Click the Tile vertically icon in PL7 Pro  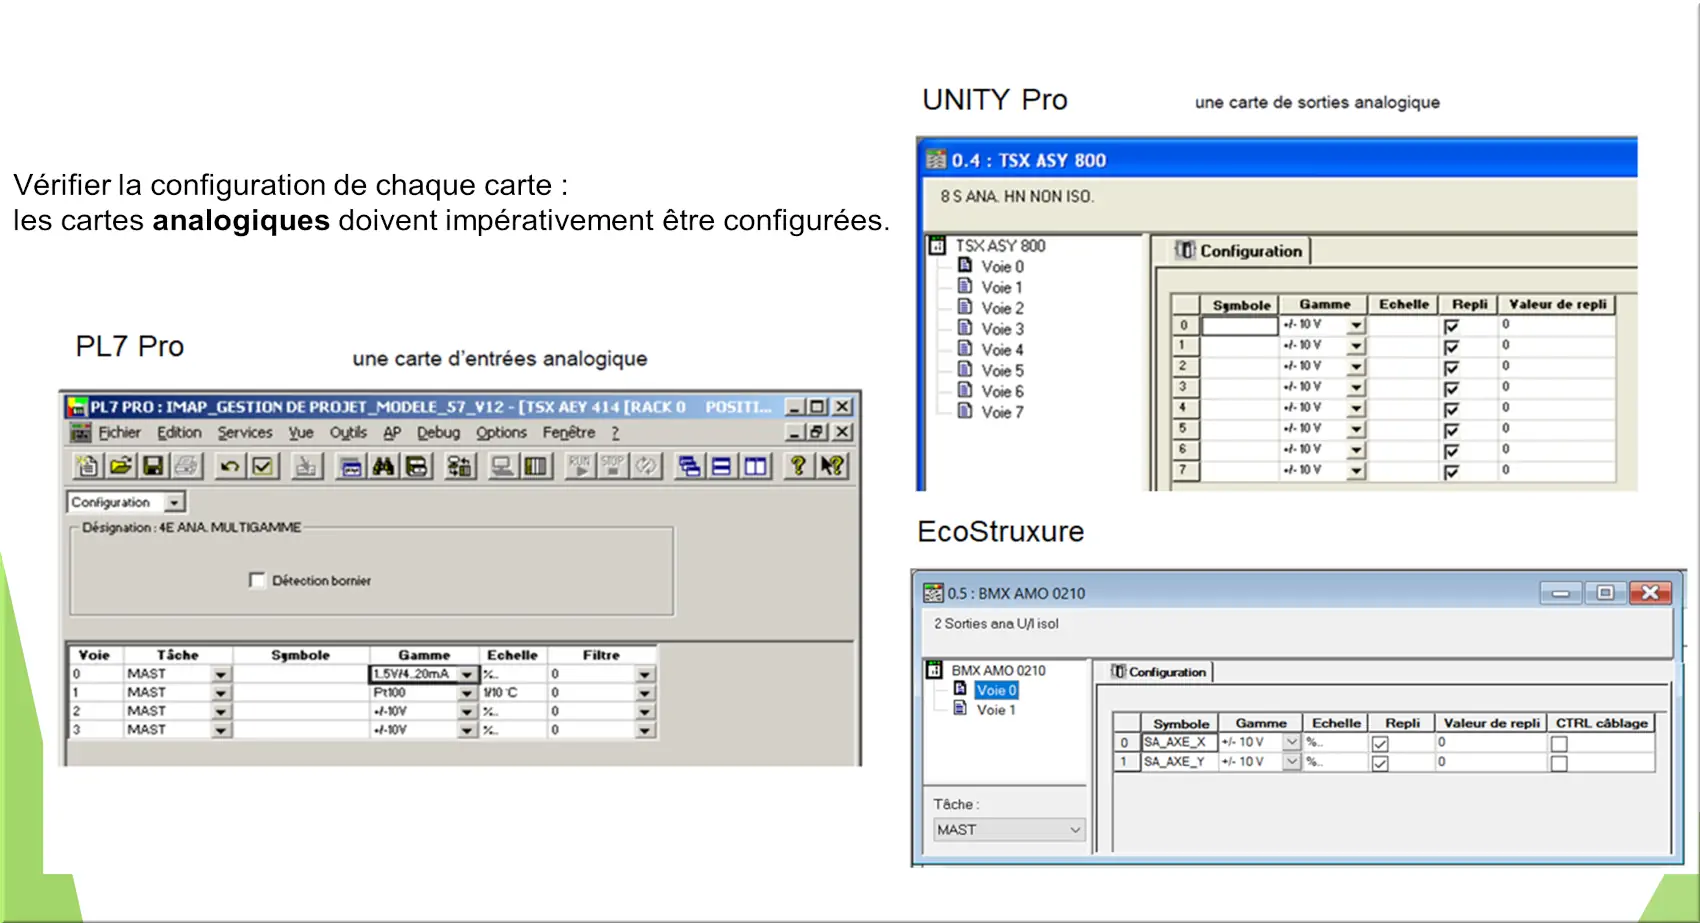[755, 466]
